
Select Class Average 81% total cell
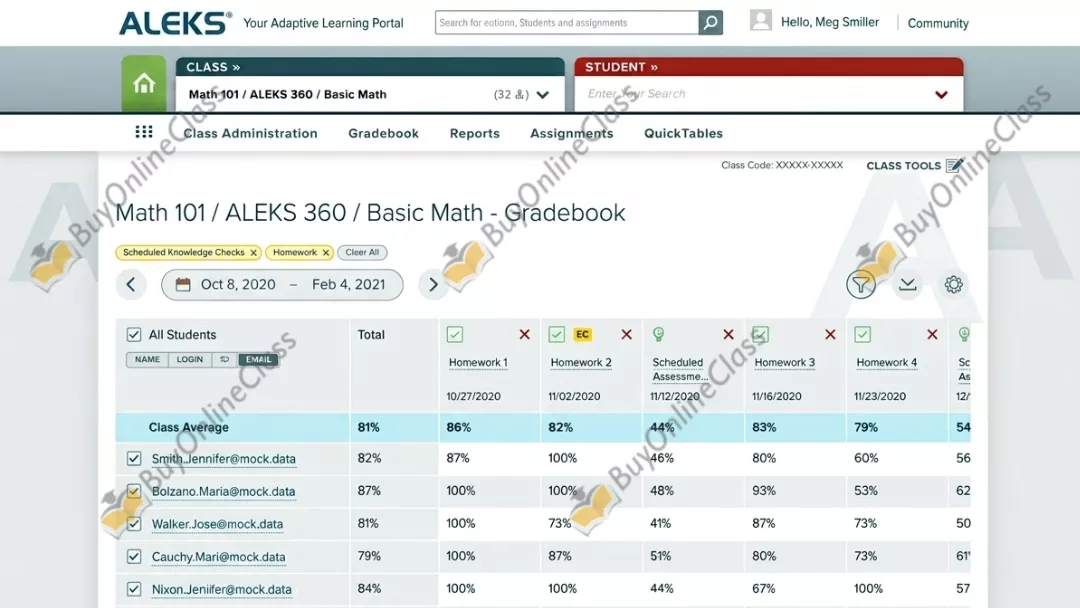pyautogui.click(x=368, y=428)
